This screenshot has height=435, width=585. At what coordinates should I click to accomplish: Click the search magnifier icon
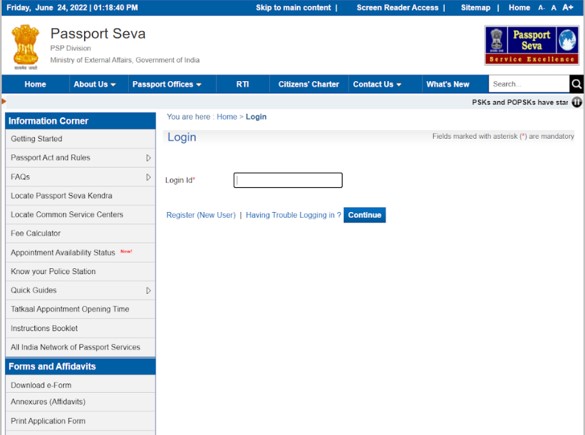pos(576,84)
